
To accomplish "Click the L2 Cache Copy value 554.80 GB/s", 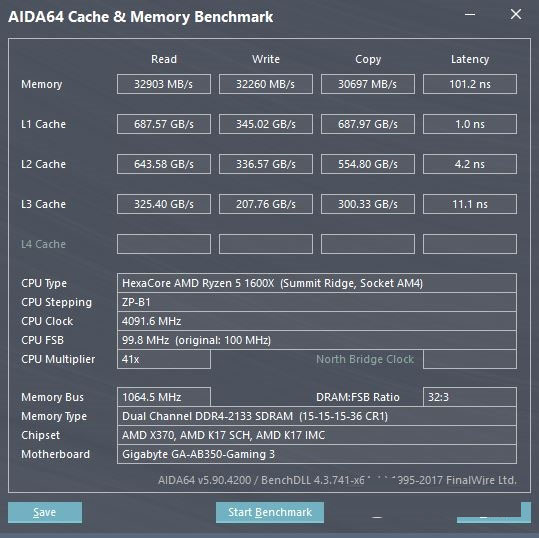I will [x=368, y=164].
